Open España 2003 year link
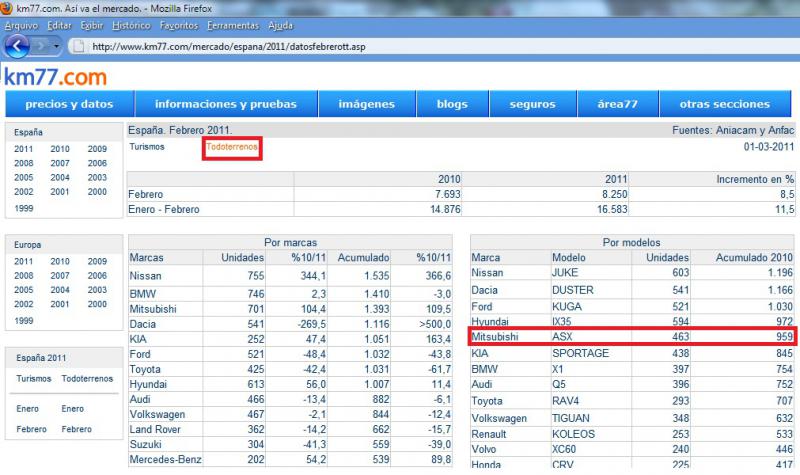This screenshot has width=800, height=475. click(x=97, y=178)
